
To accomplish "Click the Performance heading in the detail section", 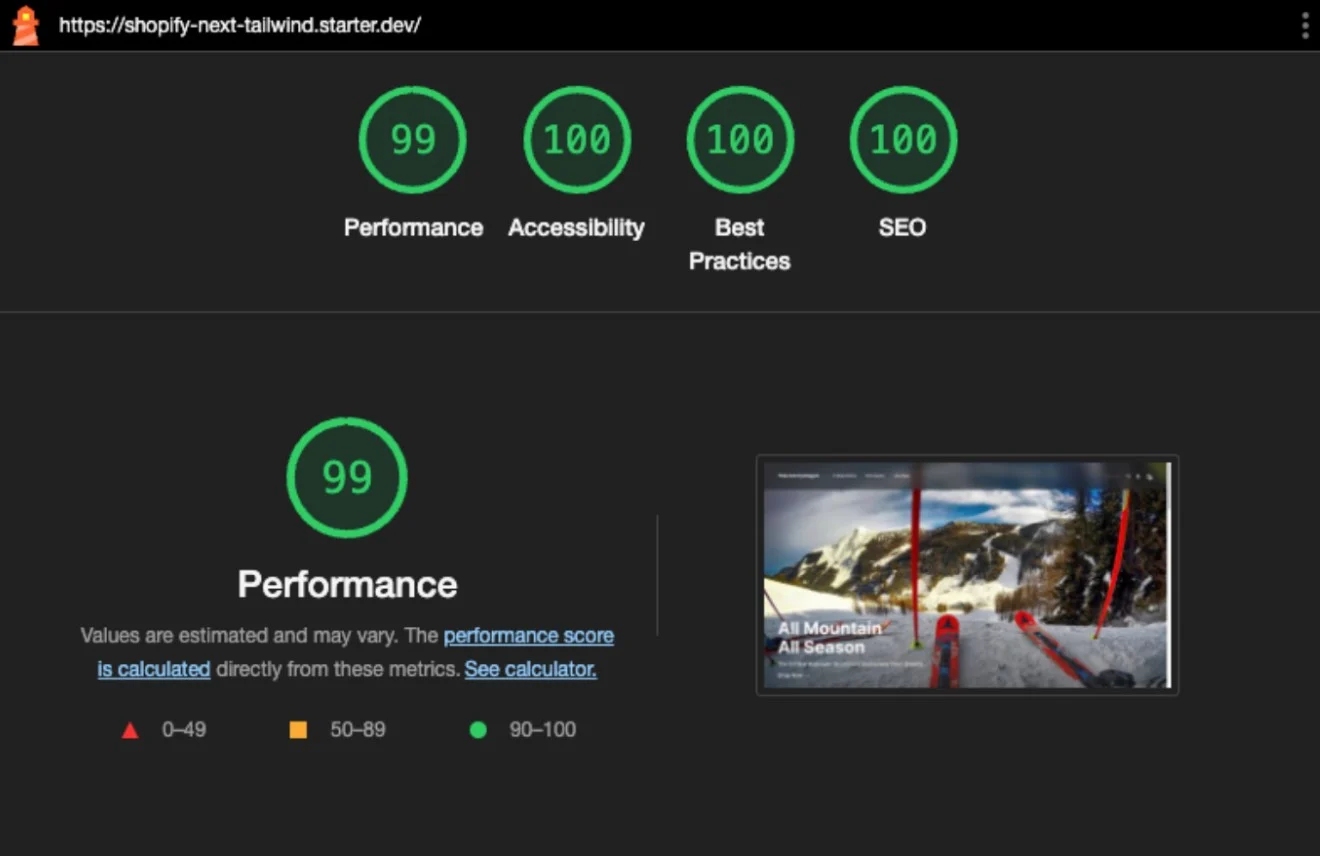I will pyautogui.click(x=346, y=584).
